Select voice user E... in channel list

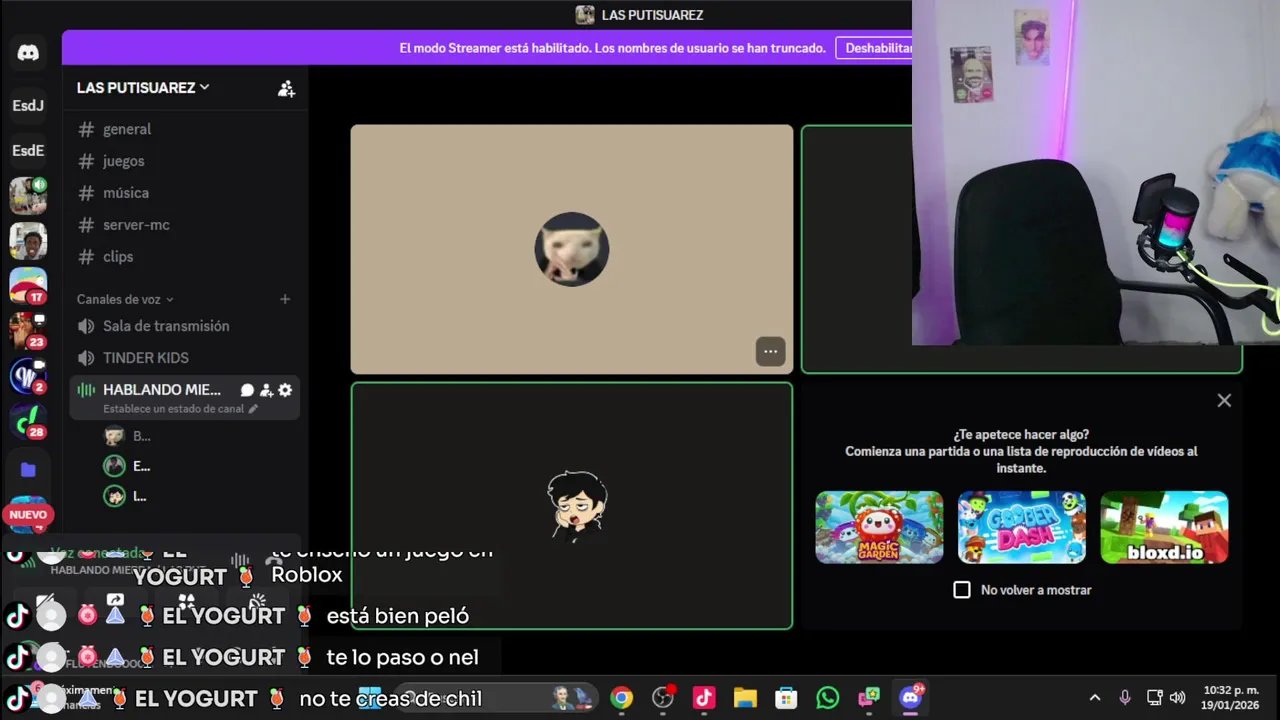[x=128, y=466]
